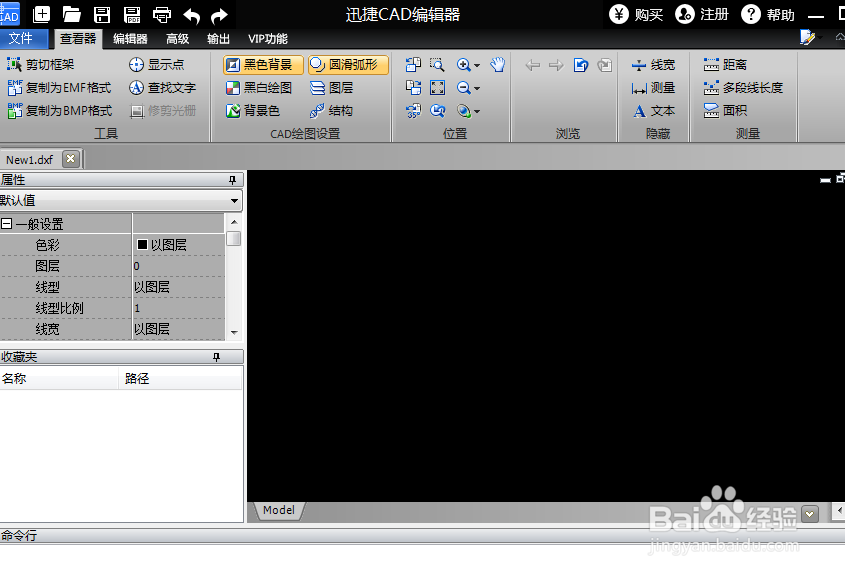Click the style editor icon near top-right

click(x=807, y=37)
